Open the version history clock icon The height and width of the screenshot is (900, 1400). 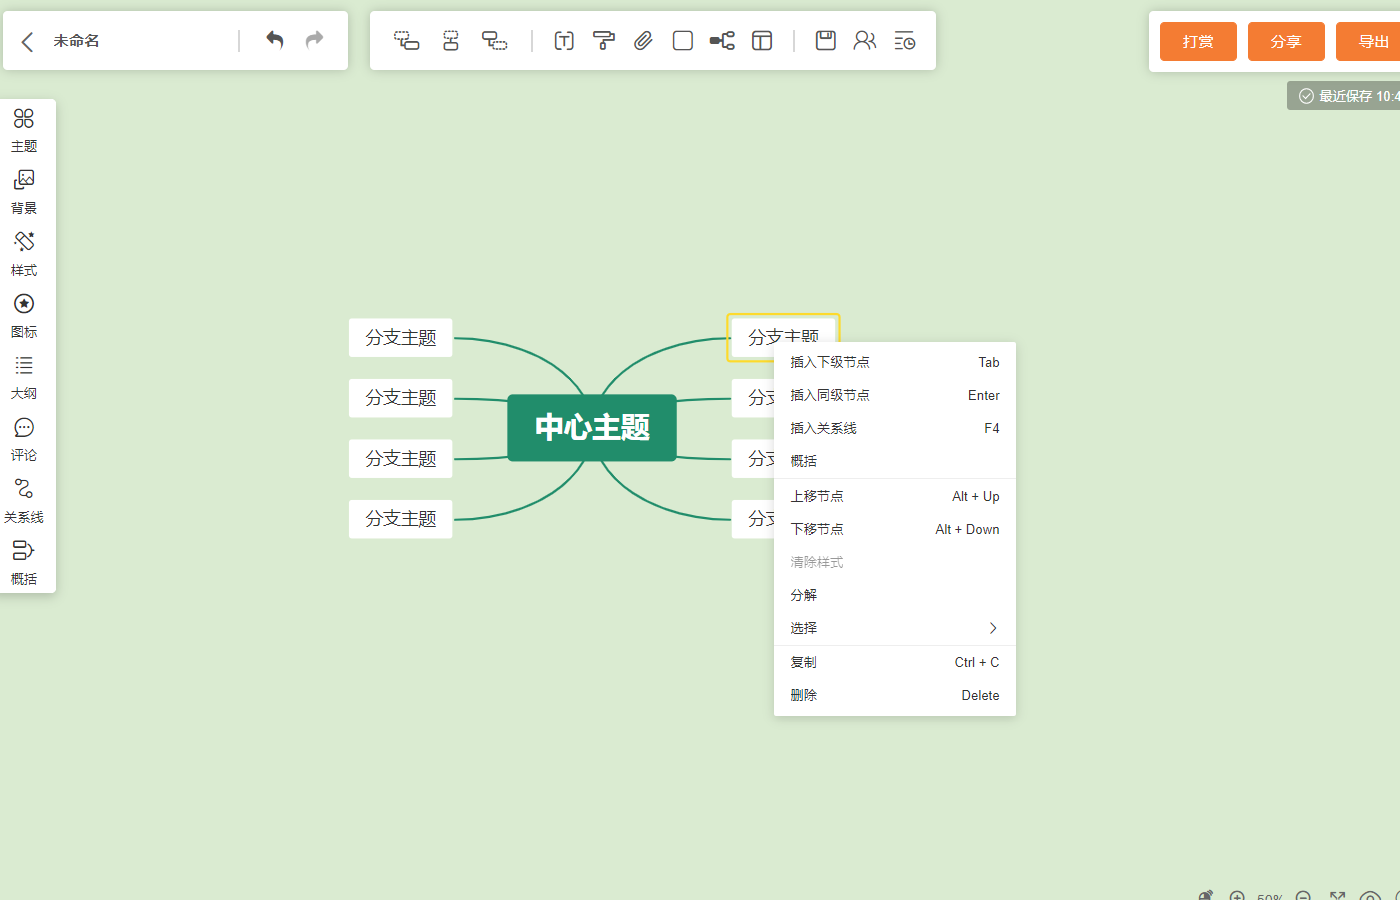tap(905, 41)
